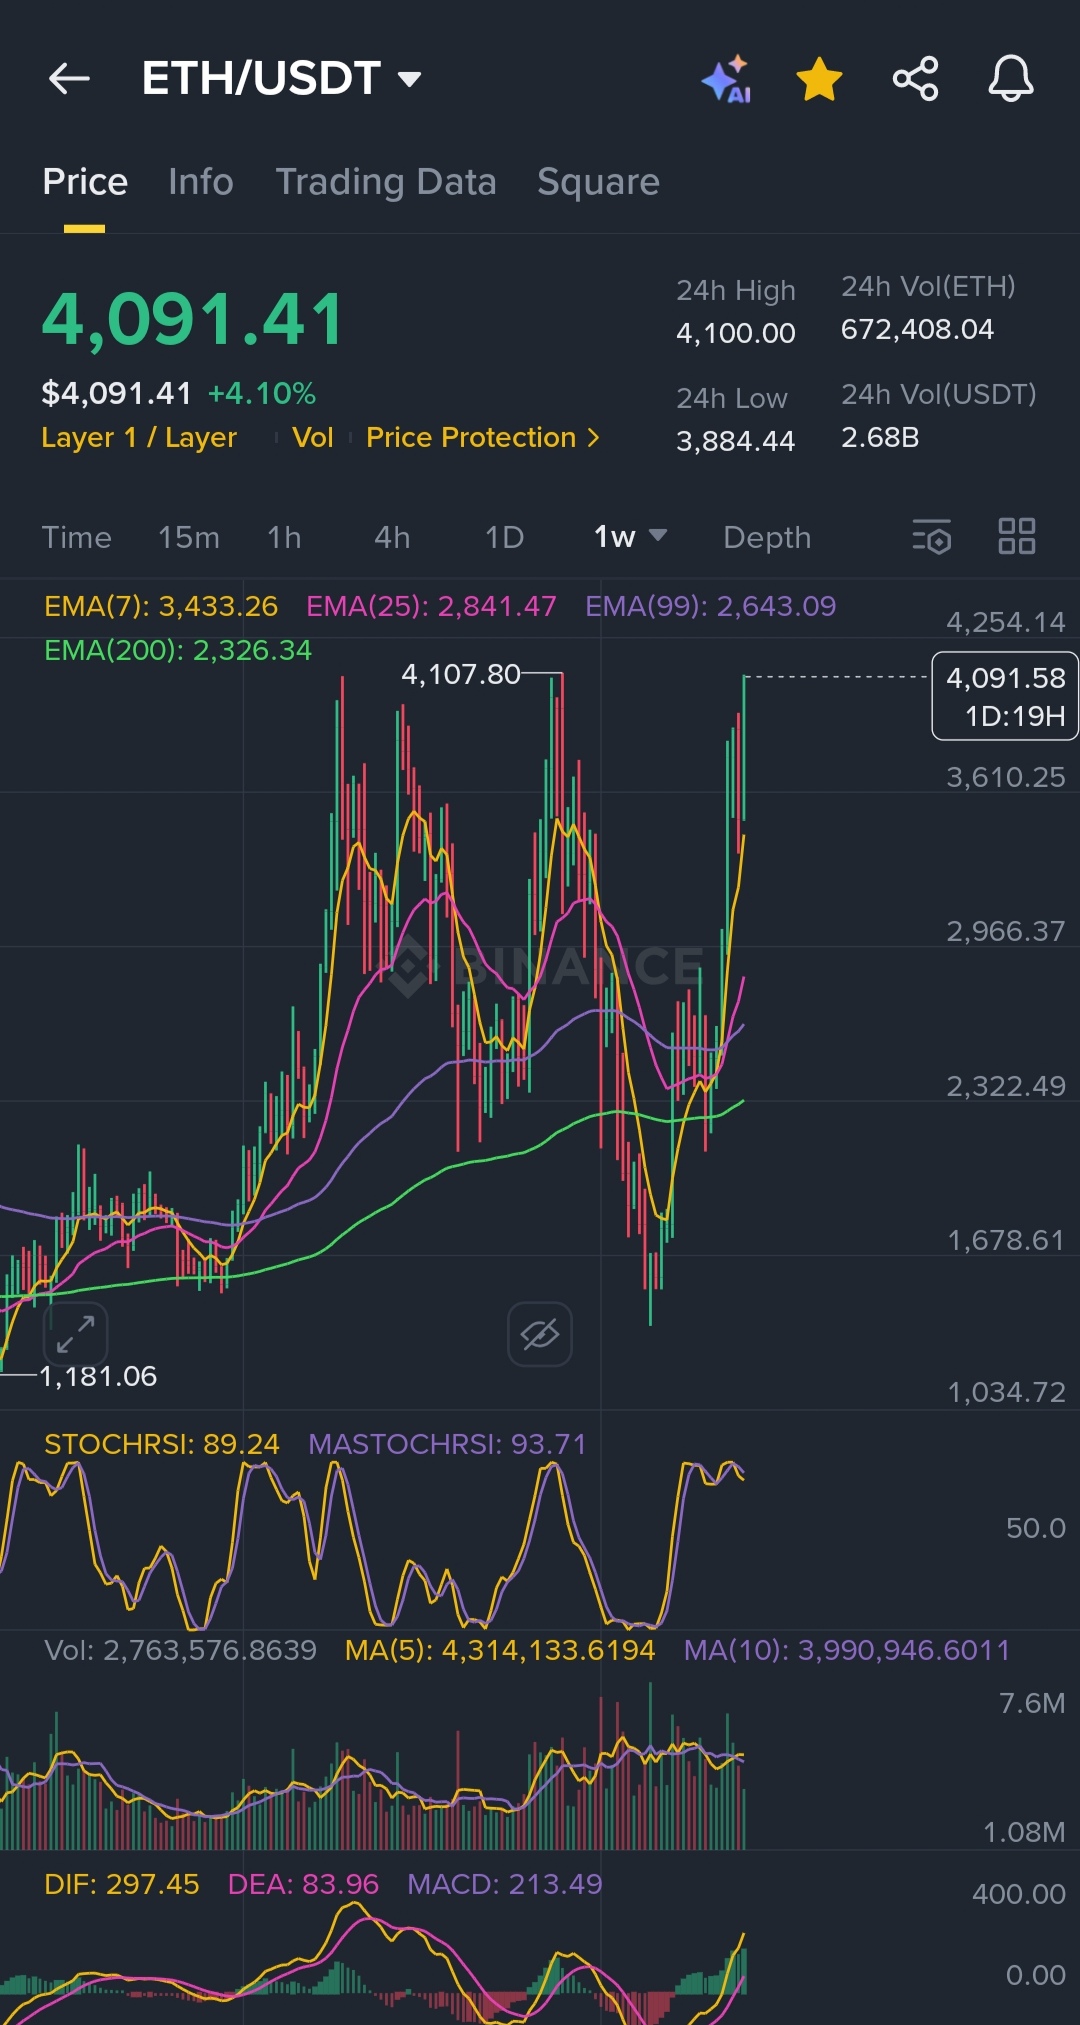1080x2025 pixels.
Task: Tap the back arrow icon
Action: click(69, 78)
